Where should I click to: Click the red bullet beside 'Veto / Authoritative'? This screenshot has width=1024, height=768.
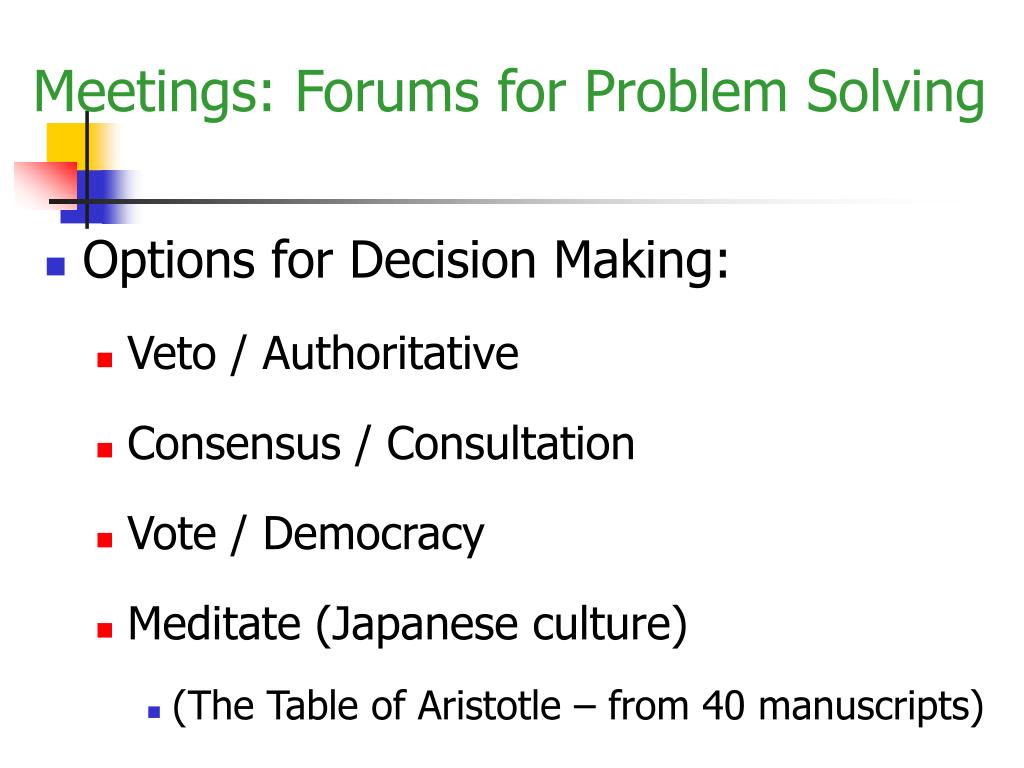(x=103, y=360)
